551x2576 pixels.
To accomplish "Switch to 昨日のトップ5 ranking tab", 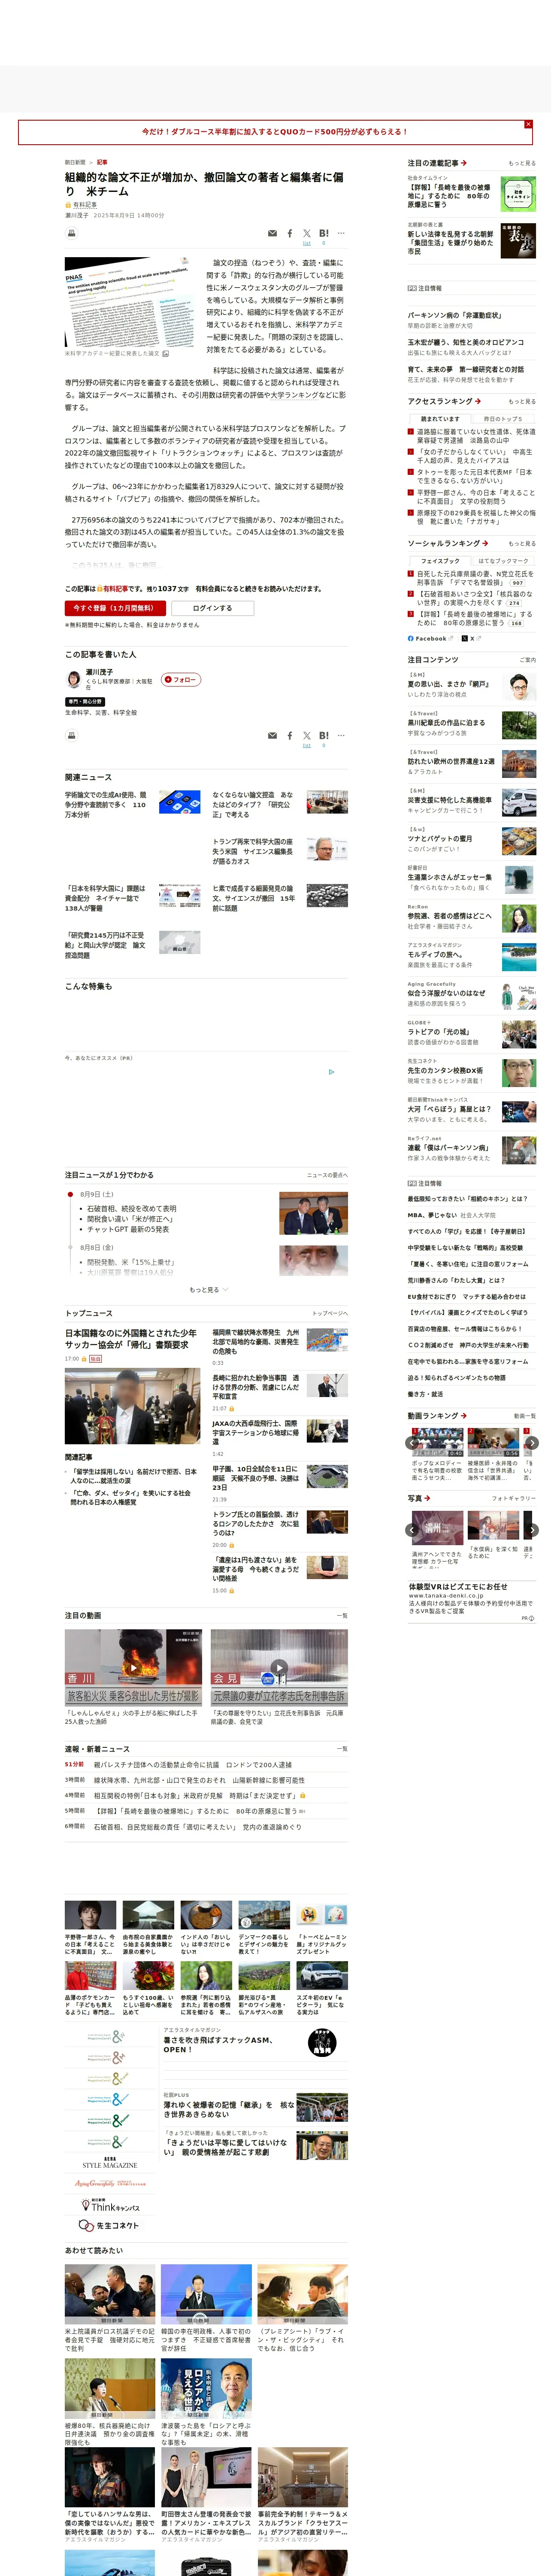I will [503, 419].
